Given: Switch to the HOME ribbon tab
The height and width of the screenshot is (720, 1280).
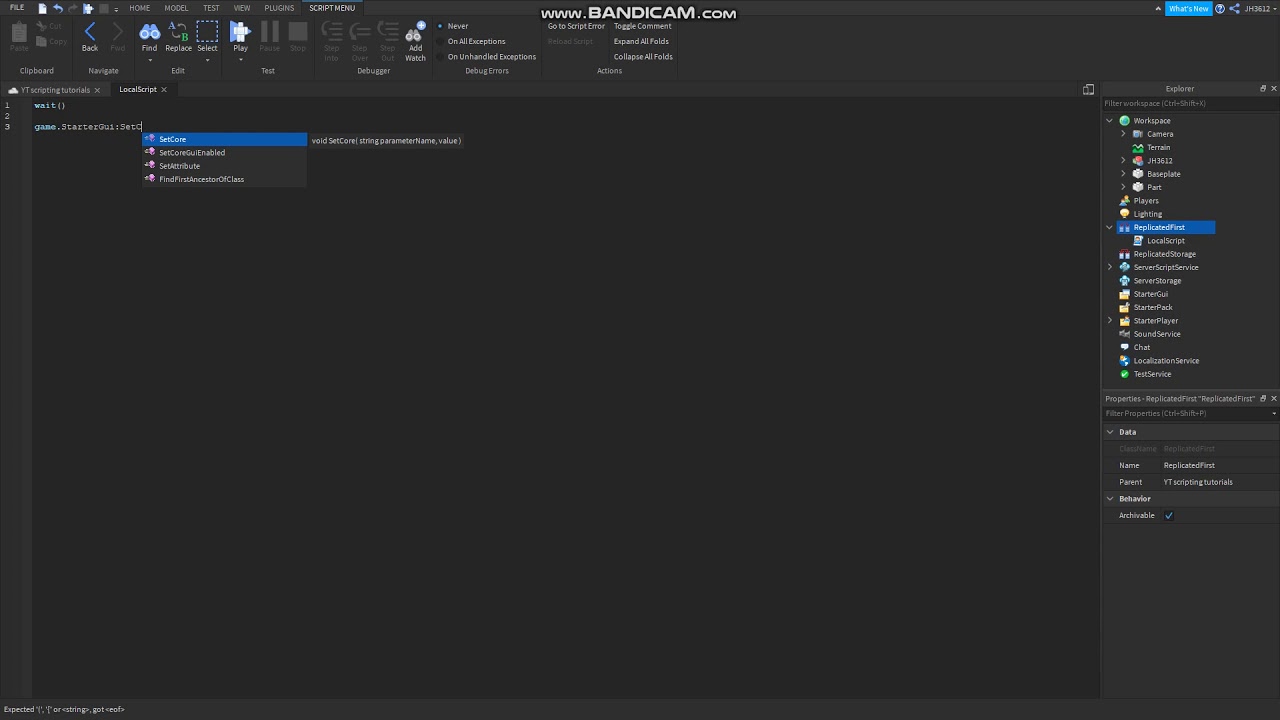Looking at the screenshot, I should coord(139,8).
